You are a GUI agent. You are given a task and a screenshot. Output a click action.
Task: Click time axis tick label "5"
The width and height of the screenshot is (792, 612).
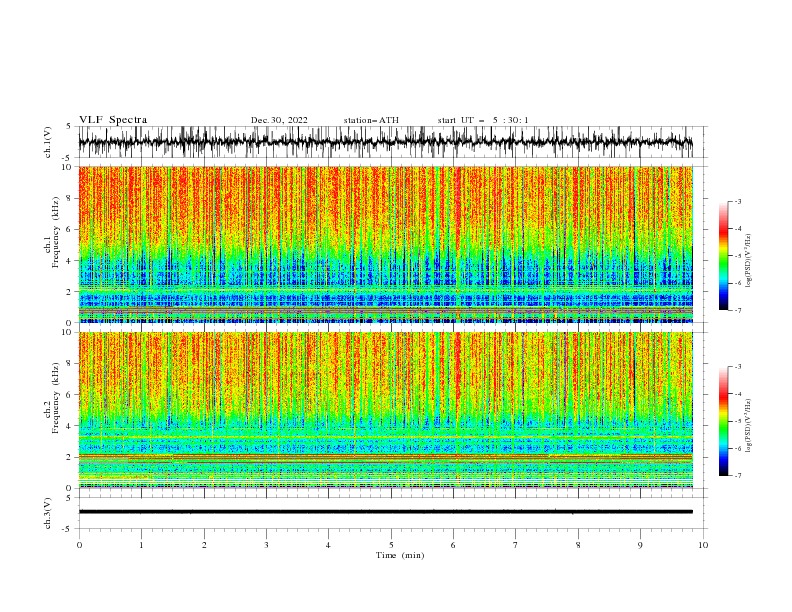pos(391,545)
